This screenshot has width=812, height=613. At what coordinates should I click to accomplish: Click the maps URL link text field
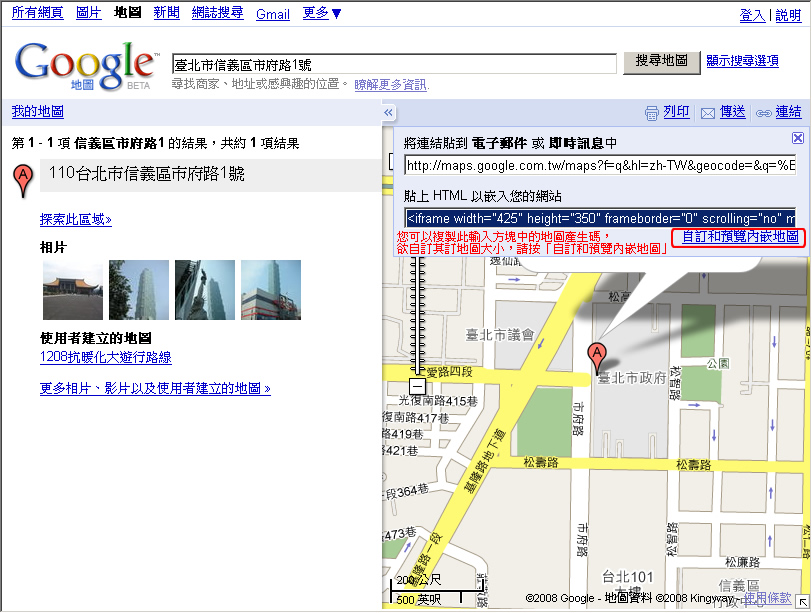[600, 165]
